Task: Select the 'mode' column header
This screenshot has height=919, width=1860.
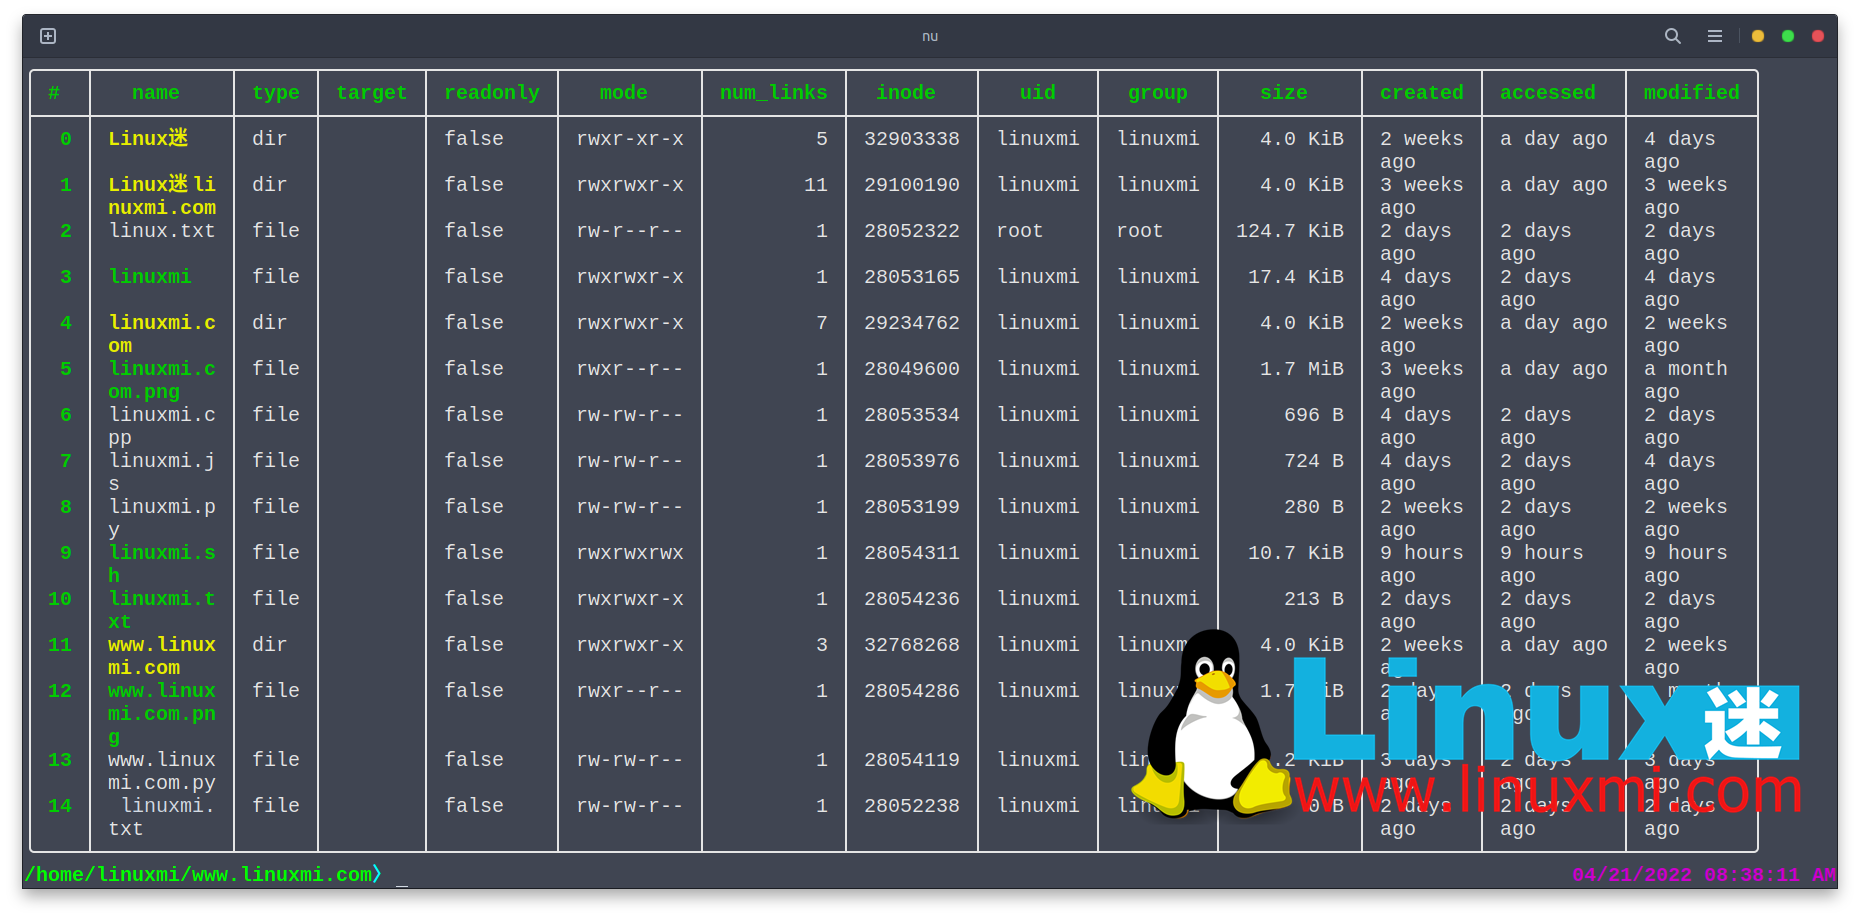Action: coord(624,93)
